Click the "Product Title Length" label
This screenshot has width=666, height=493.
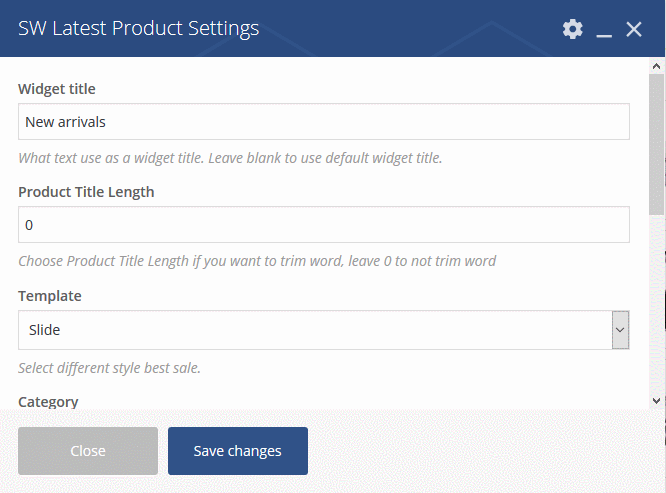pyautogui.click(x=86, y=192)
